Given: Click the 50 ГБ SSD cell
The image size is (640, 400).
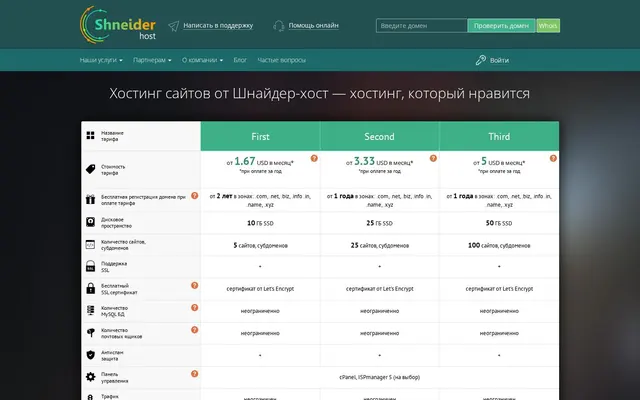Looking at the screenshot, I should [x=499, y=223].
